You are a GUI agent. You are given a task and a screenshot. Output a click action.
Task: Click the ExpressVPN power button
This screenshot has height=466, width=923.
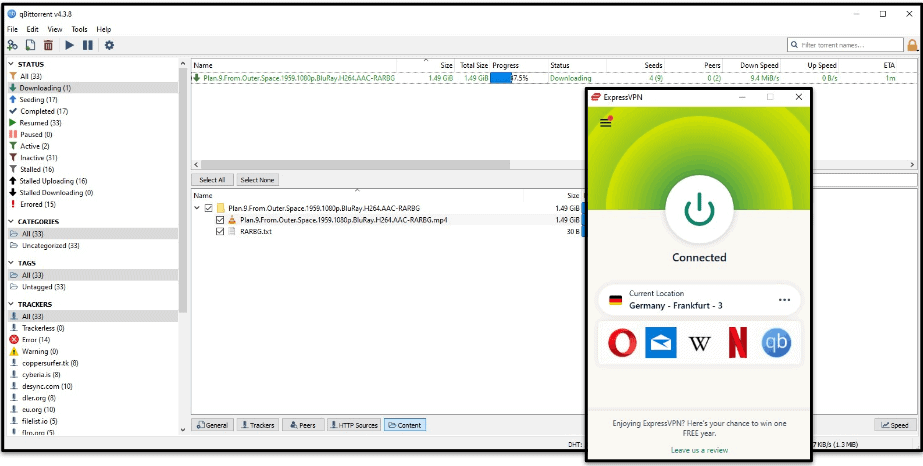coord(699,209)
